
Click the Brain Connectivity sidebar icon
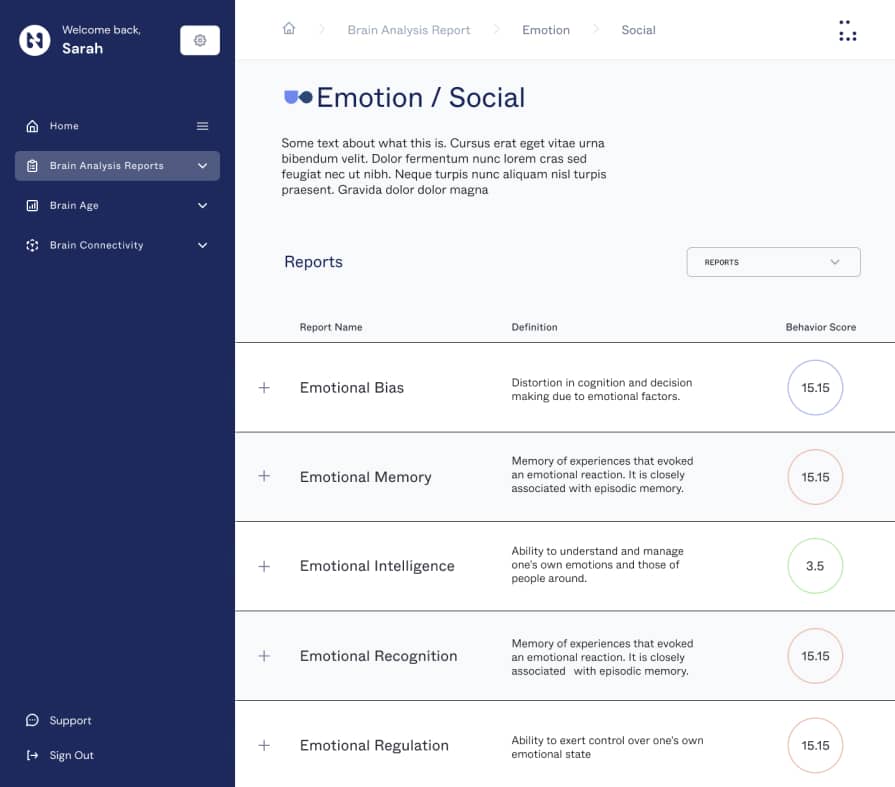(33, 245)
